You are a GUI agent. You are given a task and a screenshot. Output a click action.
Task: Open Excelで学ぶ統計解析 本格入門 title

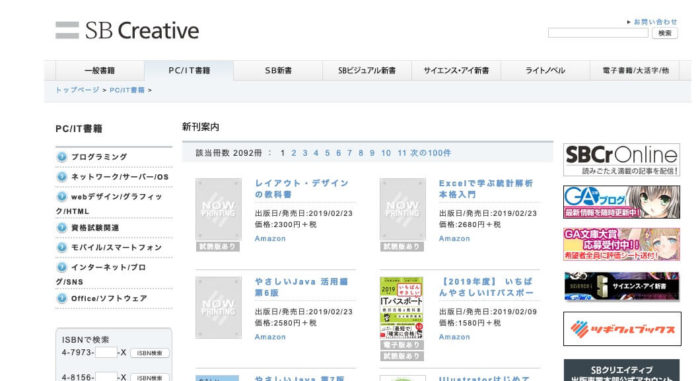[x=486, y=188]
